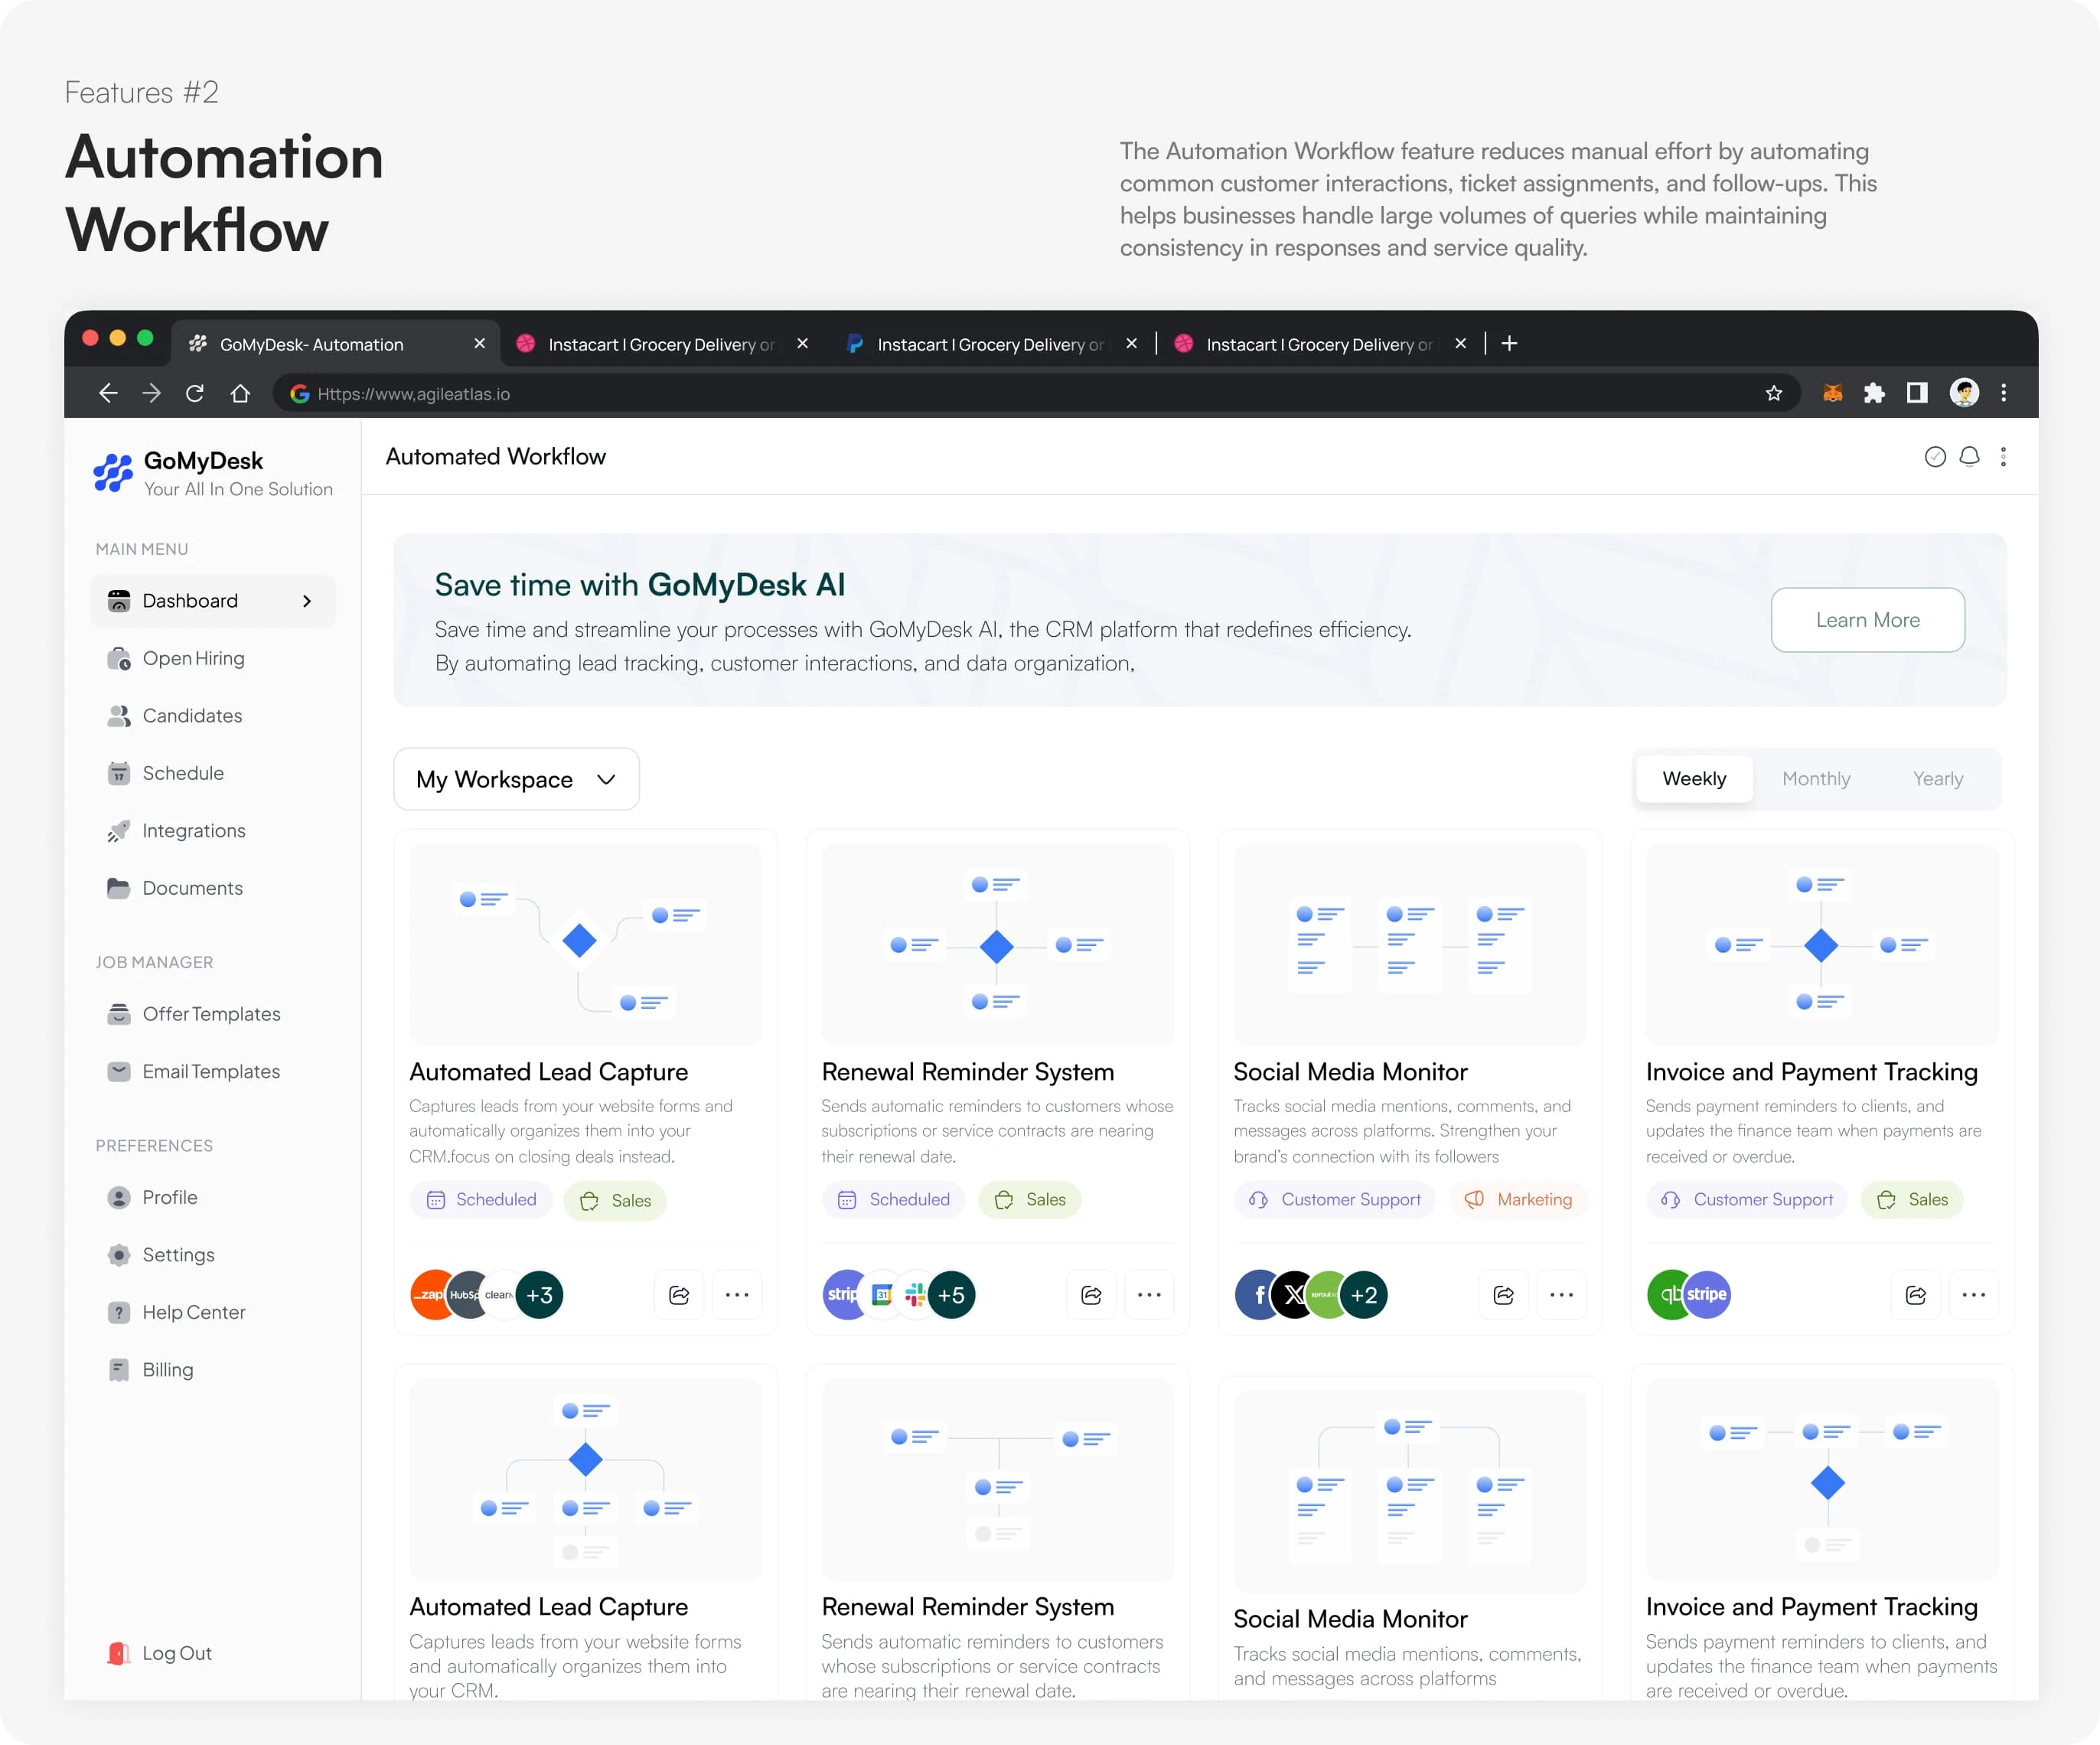Open the browser three-dot menu
Image resolution: width=2100 pixels, height=1745 pixels.
2003,393
